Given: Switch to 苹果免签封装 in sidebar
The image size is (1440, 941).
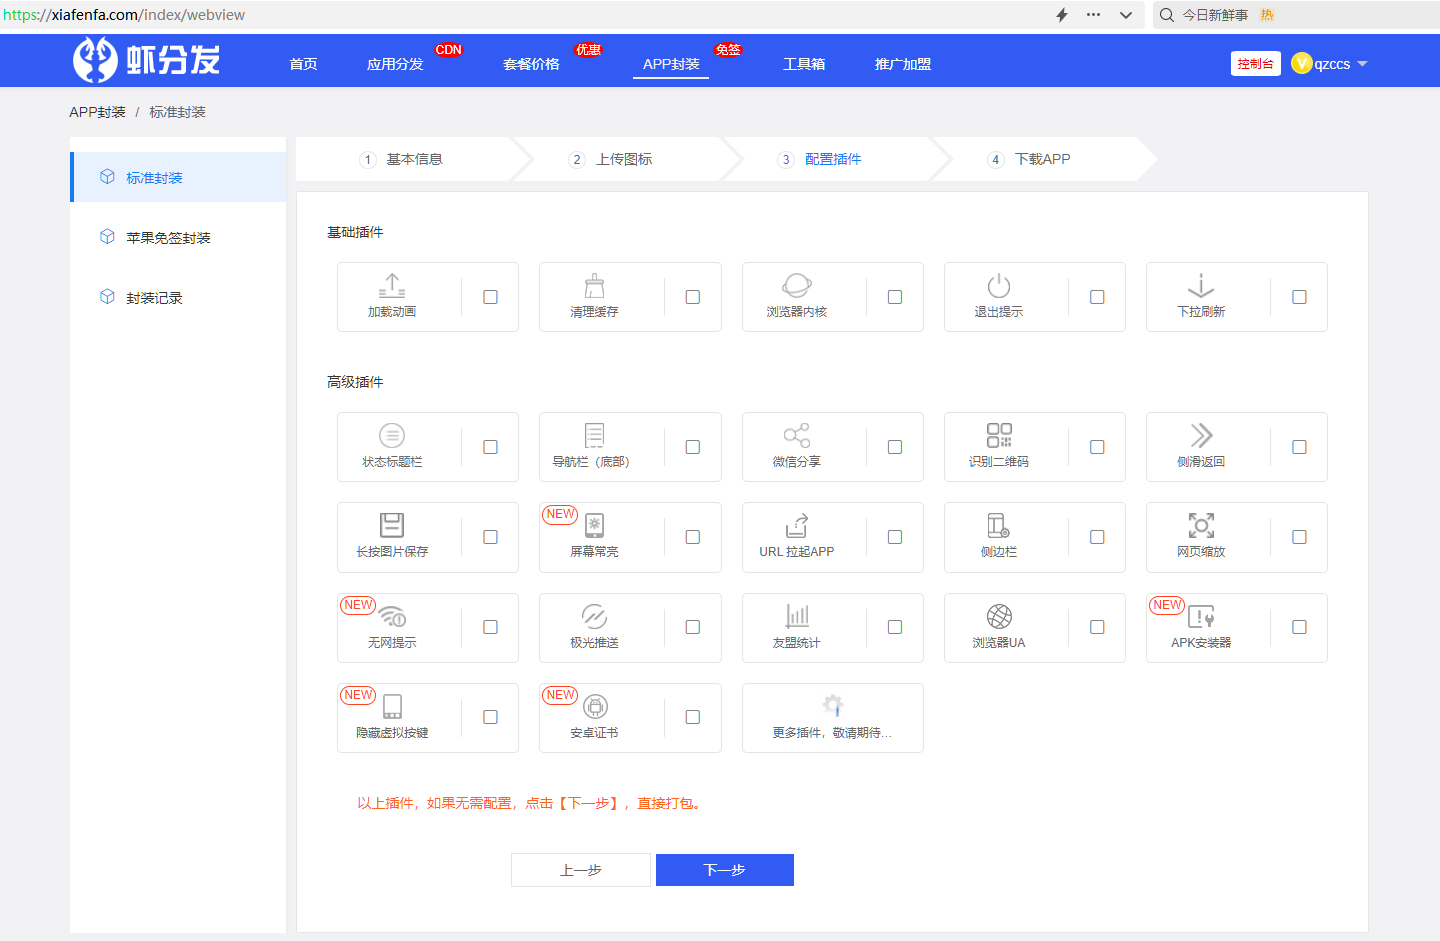Looking at the screenshot, I should point(168,238).
